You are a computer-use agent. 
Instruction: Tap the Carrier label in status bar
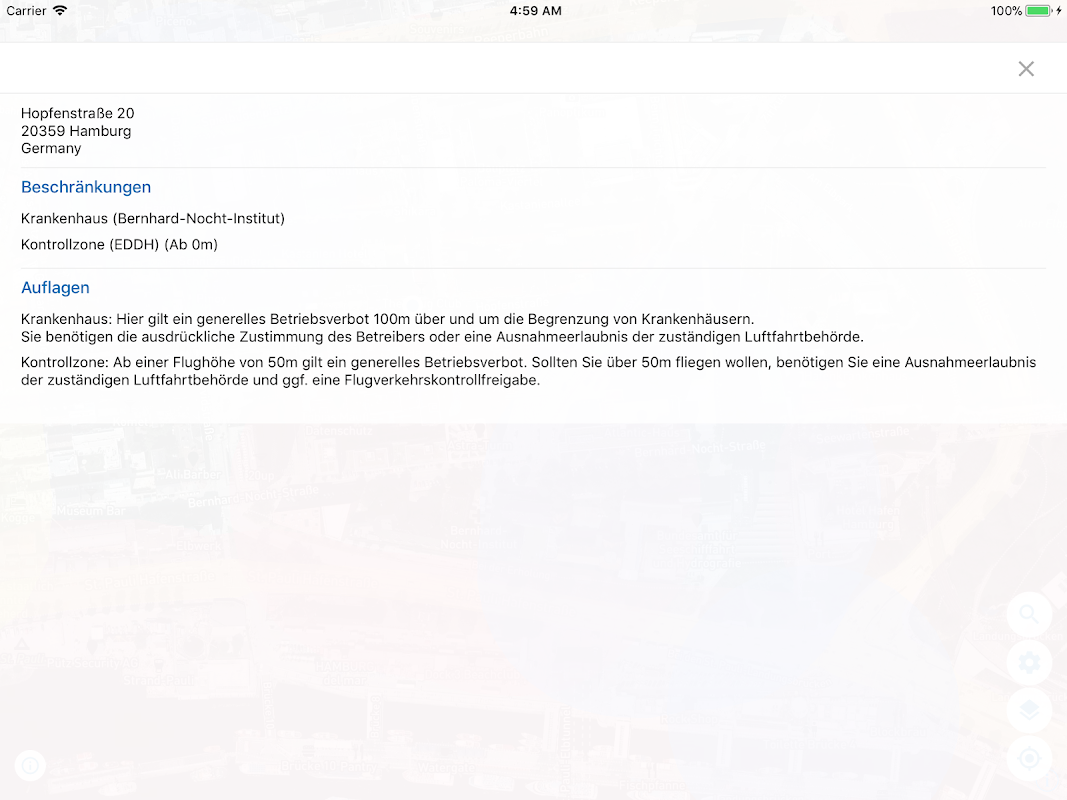pos(26,11)
